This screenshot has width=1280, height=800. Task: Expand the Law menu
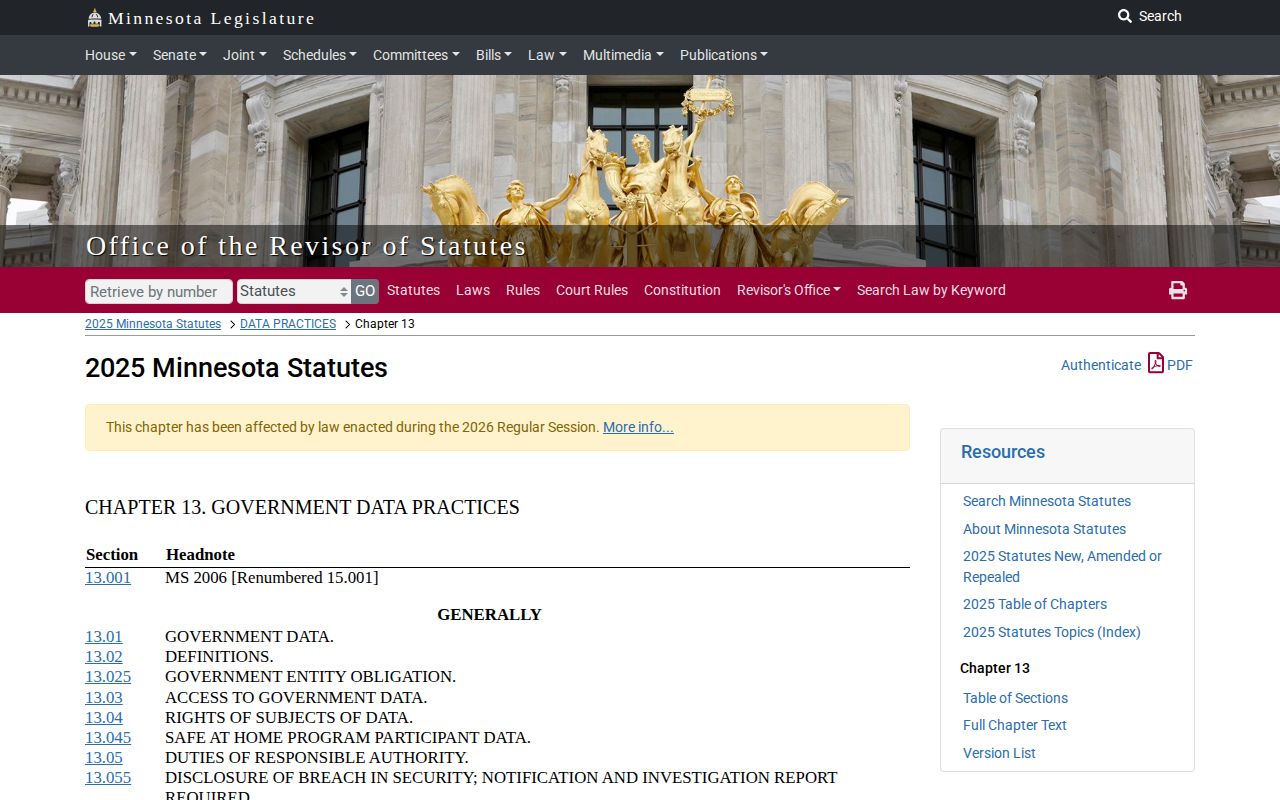[x=547, y=55]
